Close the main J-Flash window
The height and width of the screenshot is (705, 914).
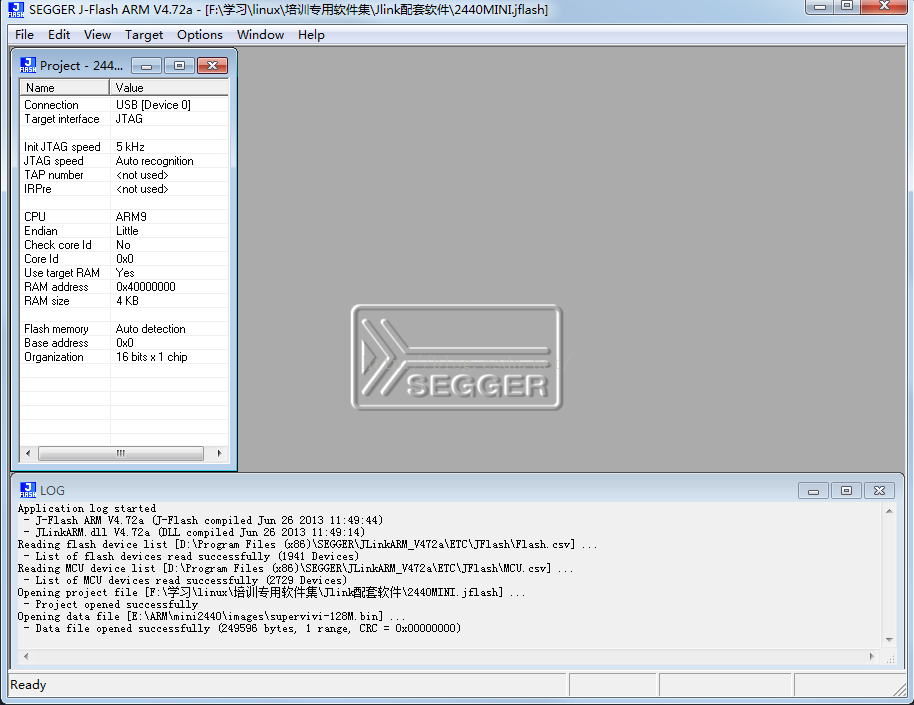(884, 6)
